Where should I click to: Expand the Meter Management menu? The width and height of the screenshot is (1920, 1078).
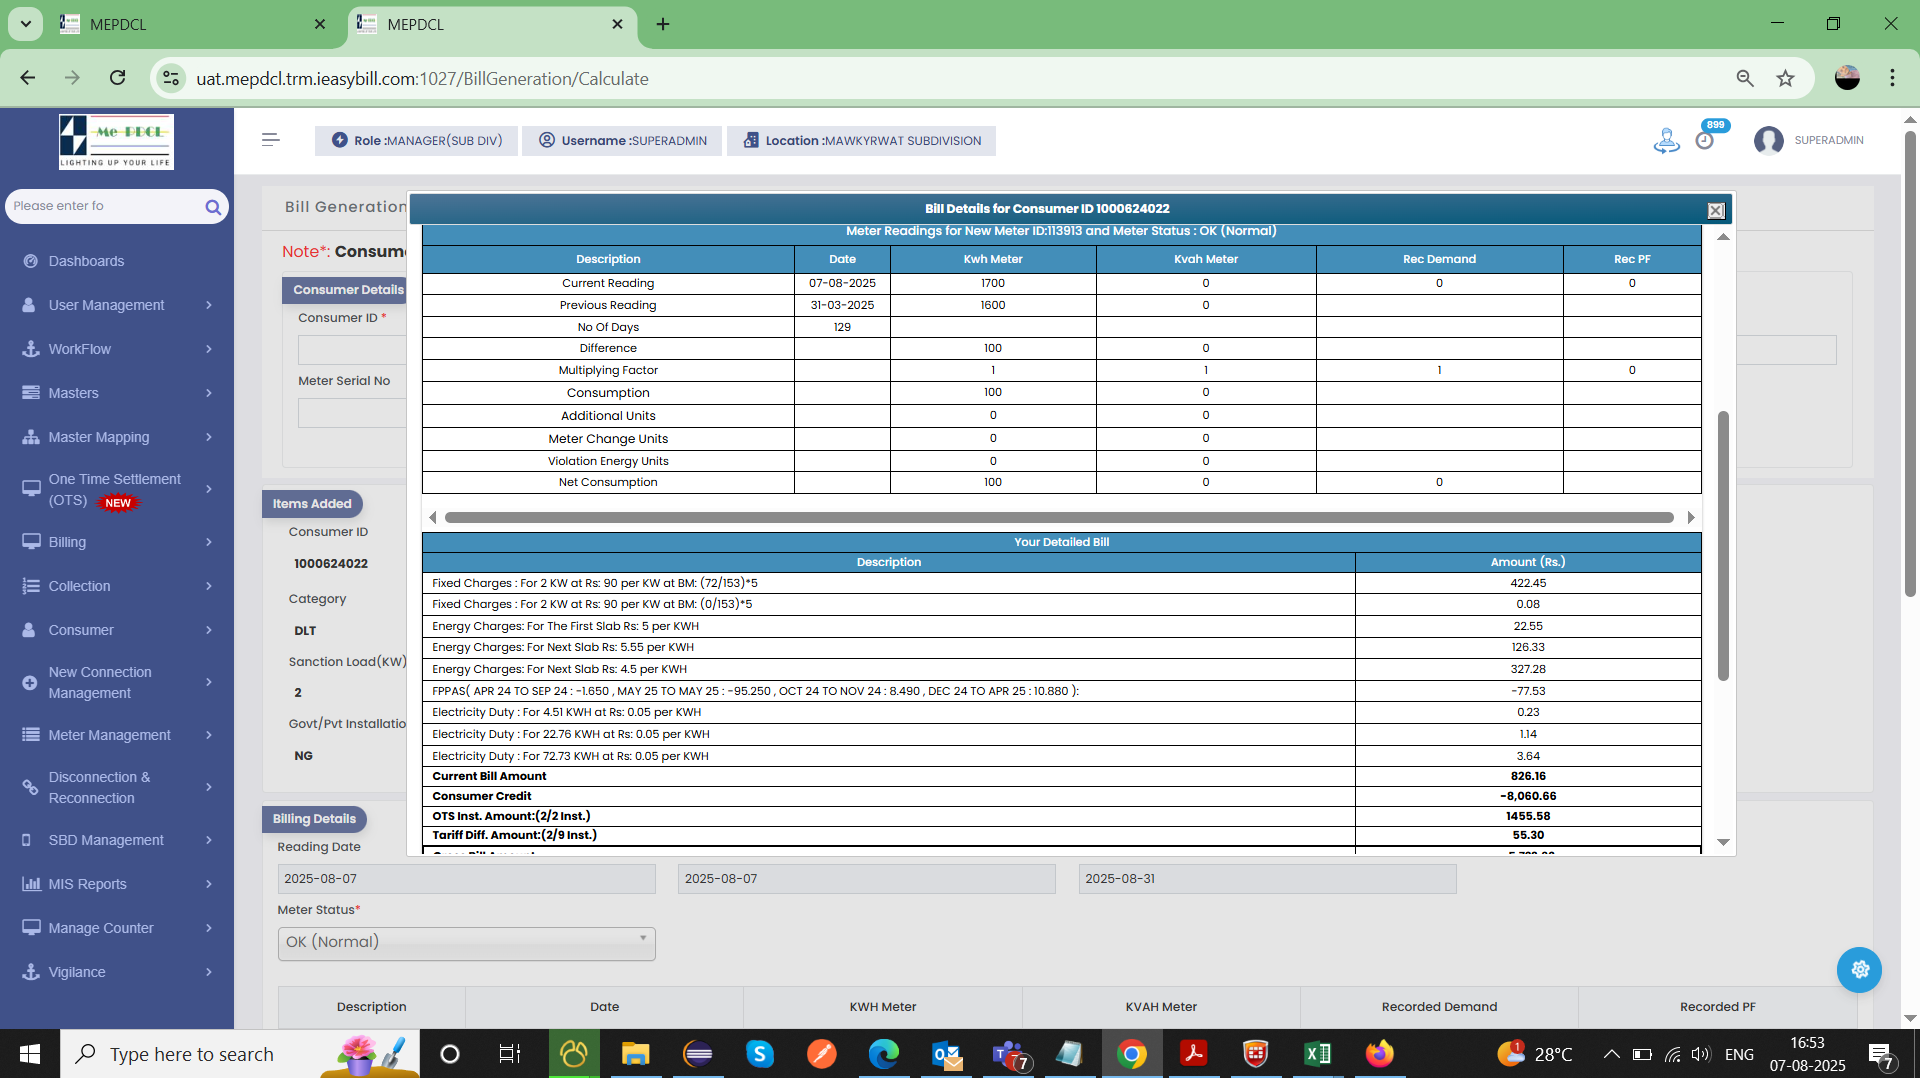(117, 735)
